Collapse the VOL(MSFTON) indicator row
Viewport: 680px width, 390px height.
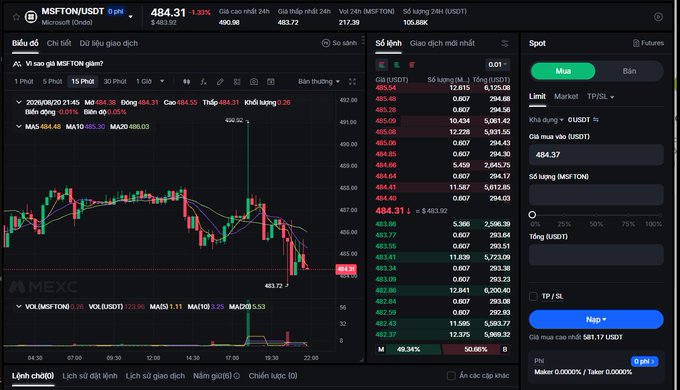coord(19,307)
